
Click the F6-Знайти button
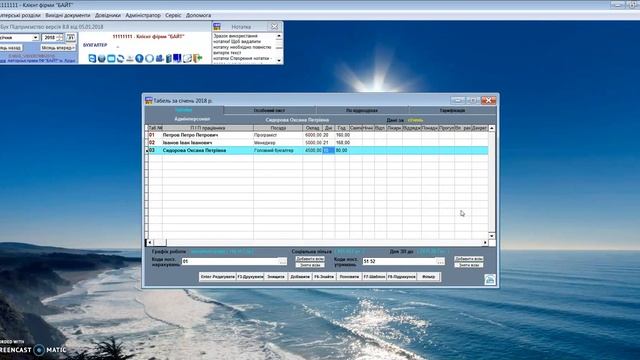click(324, 277)
